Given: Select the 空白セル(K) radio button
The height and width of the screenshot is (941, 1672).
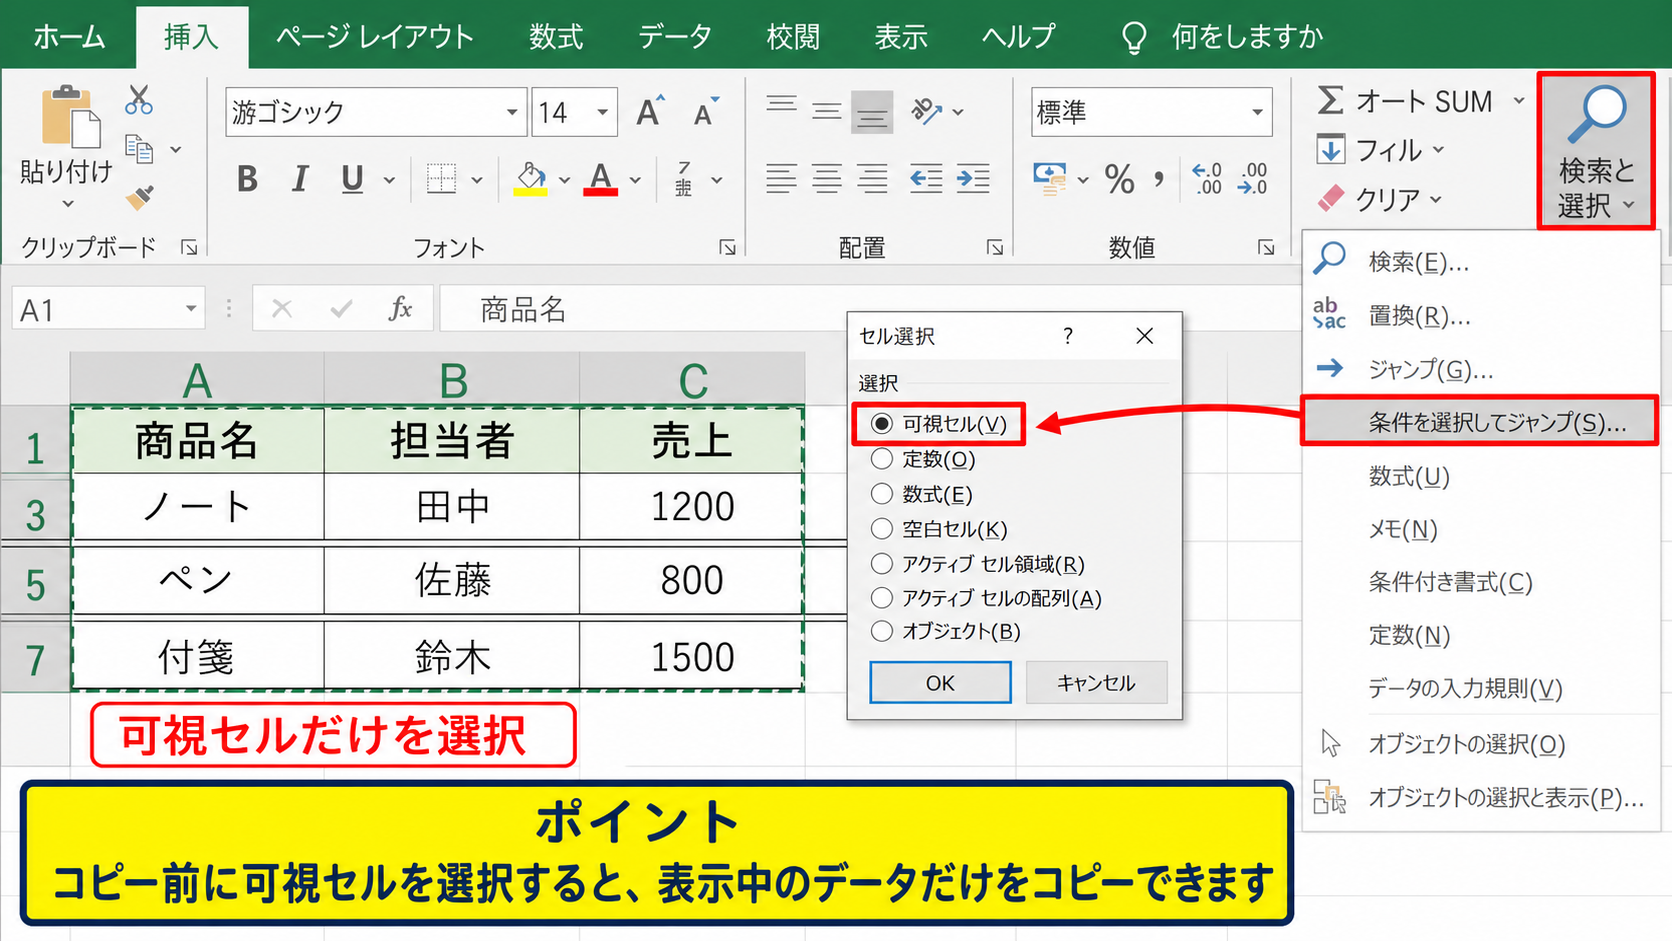Looking at the screenshot, I should tap(881, 529).
